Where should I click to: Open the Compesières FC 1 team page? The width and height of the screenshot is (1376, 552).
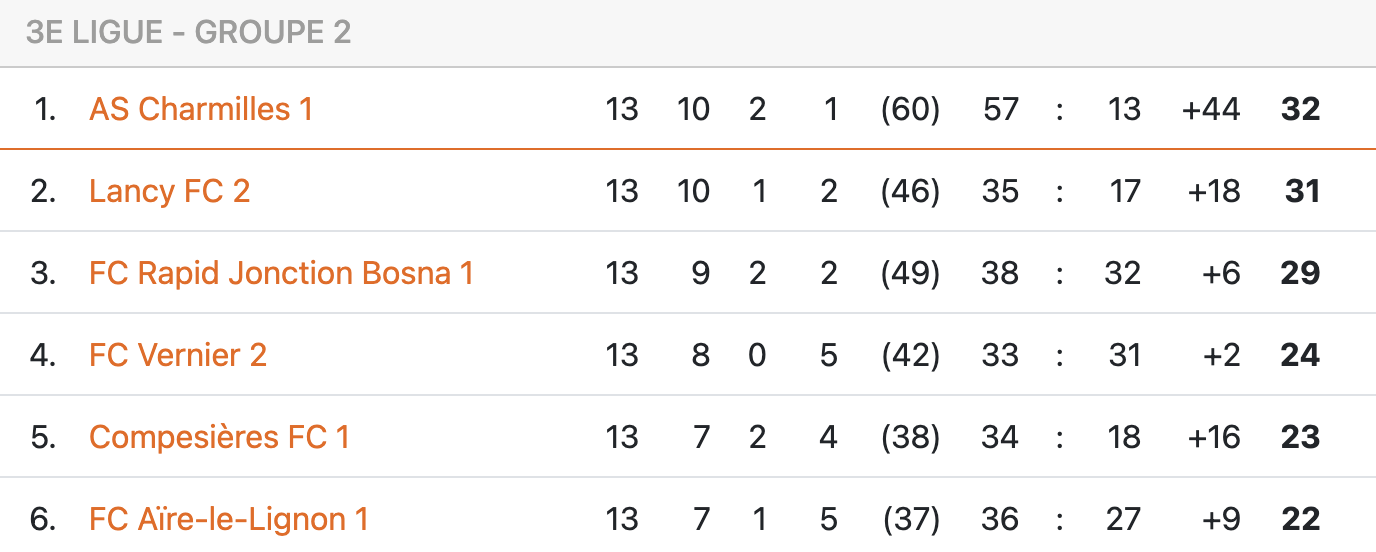[x=219, y=437]
